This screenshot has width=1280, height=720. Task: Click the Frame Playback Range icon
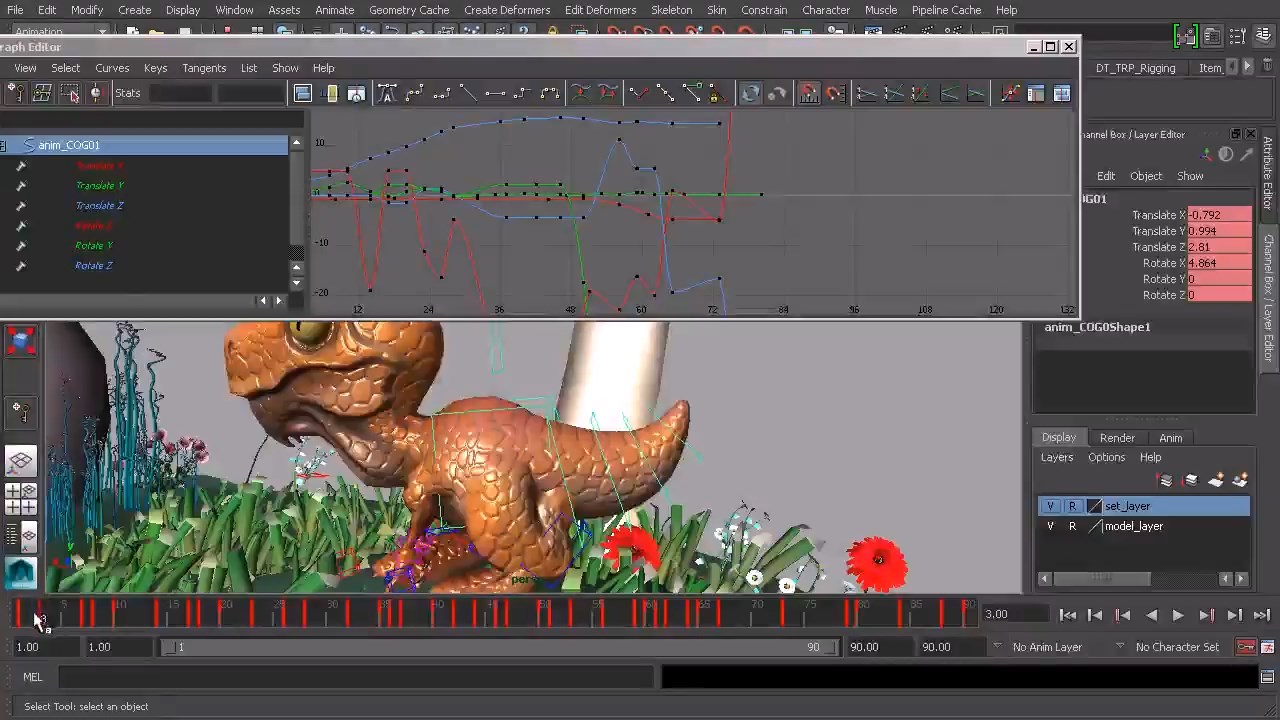point(330,93)
